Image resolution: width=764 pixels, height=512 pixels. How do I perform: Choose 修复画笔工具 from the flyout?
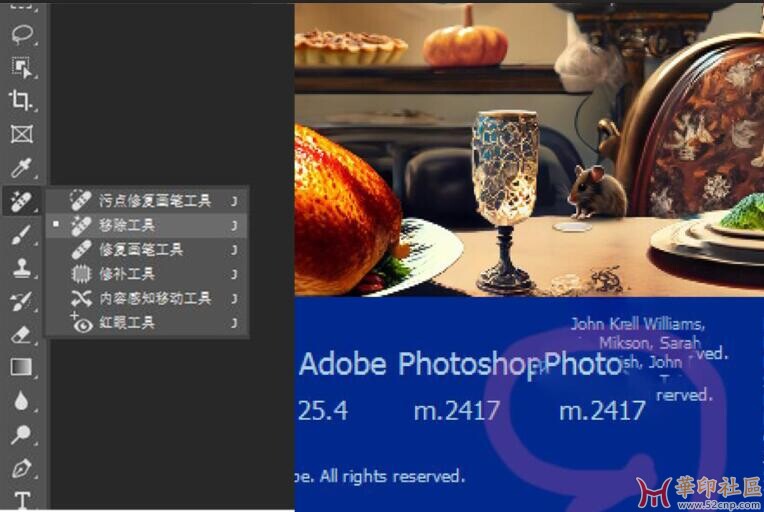[x=147, y=249]
